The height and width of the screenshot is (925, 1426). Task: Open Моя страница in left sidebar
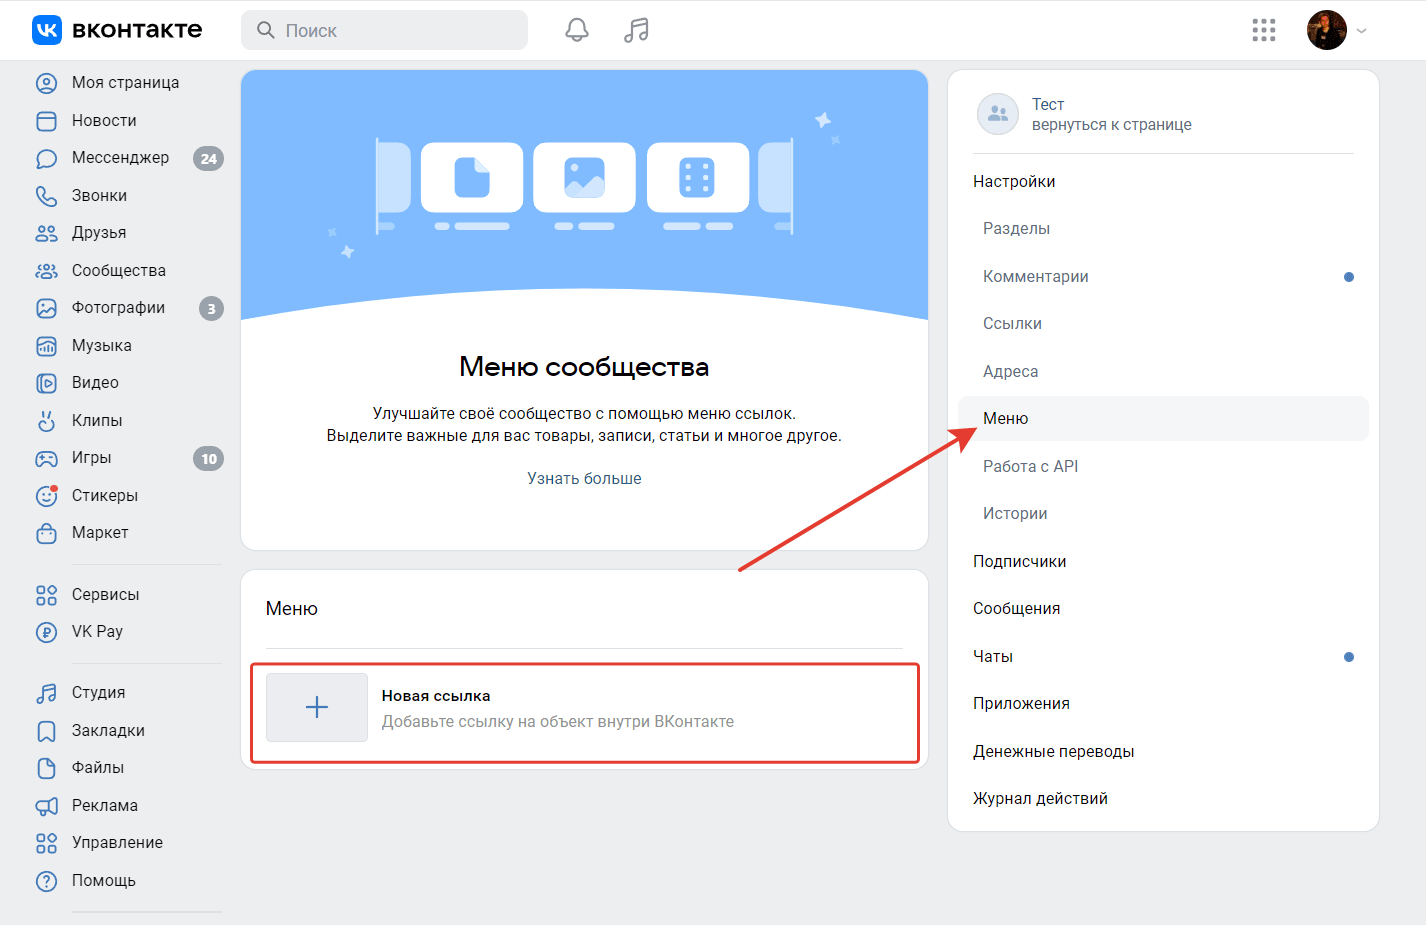pyautogui.click(x=125, y=83)
